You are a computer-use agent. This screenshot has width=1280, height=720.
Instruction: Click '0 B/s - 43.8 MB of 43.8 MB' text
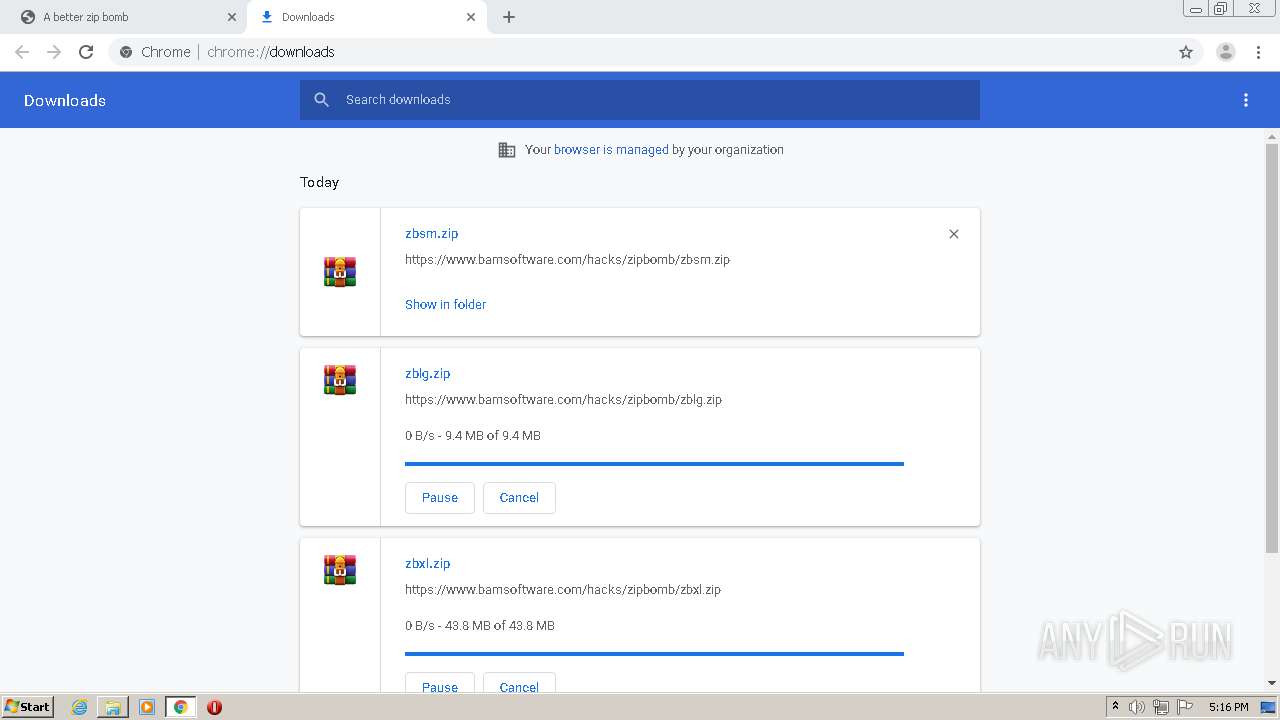click(x=480, y=626)
